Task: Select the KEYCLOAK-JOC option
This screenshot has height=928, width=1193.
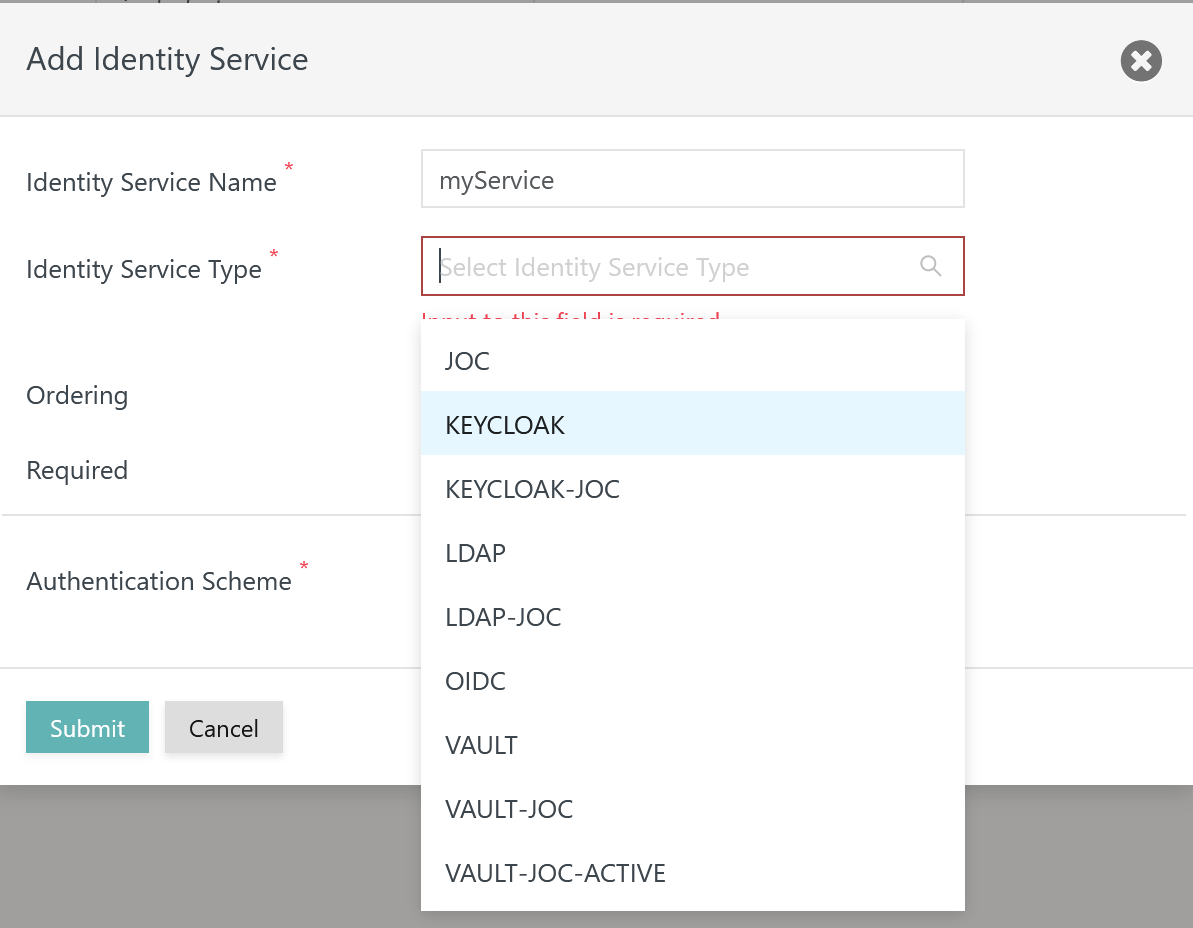Action: pos(692,488)
